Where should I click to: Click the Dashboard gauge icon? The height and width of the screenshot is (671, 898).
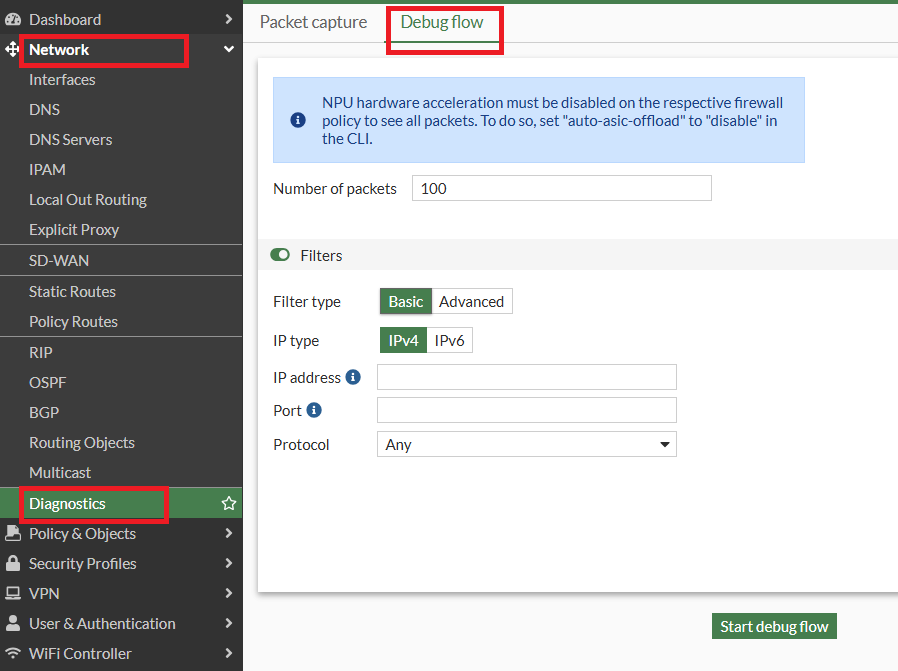tap(13, 19)
